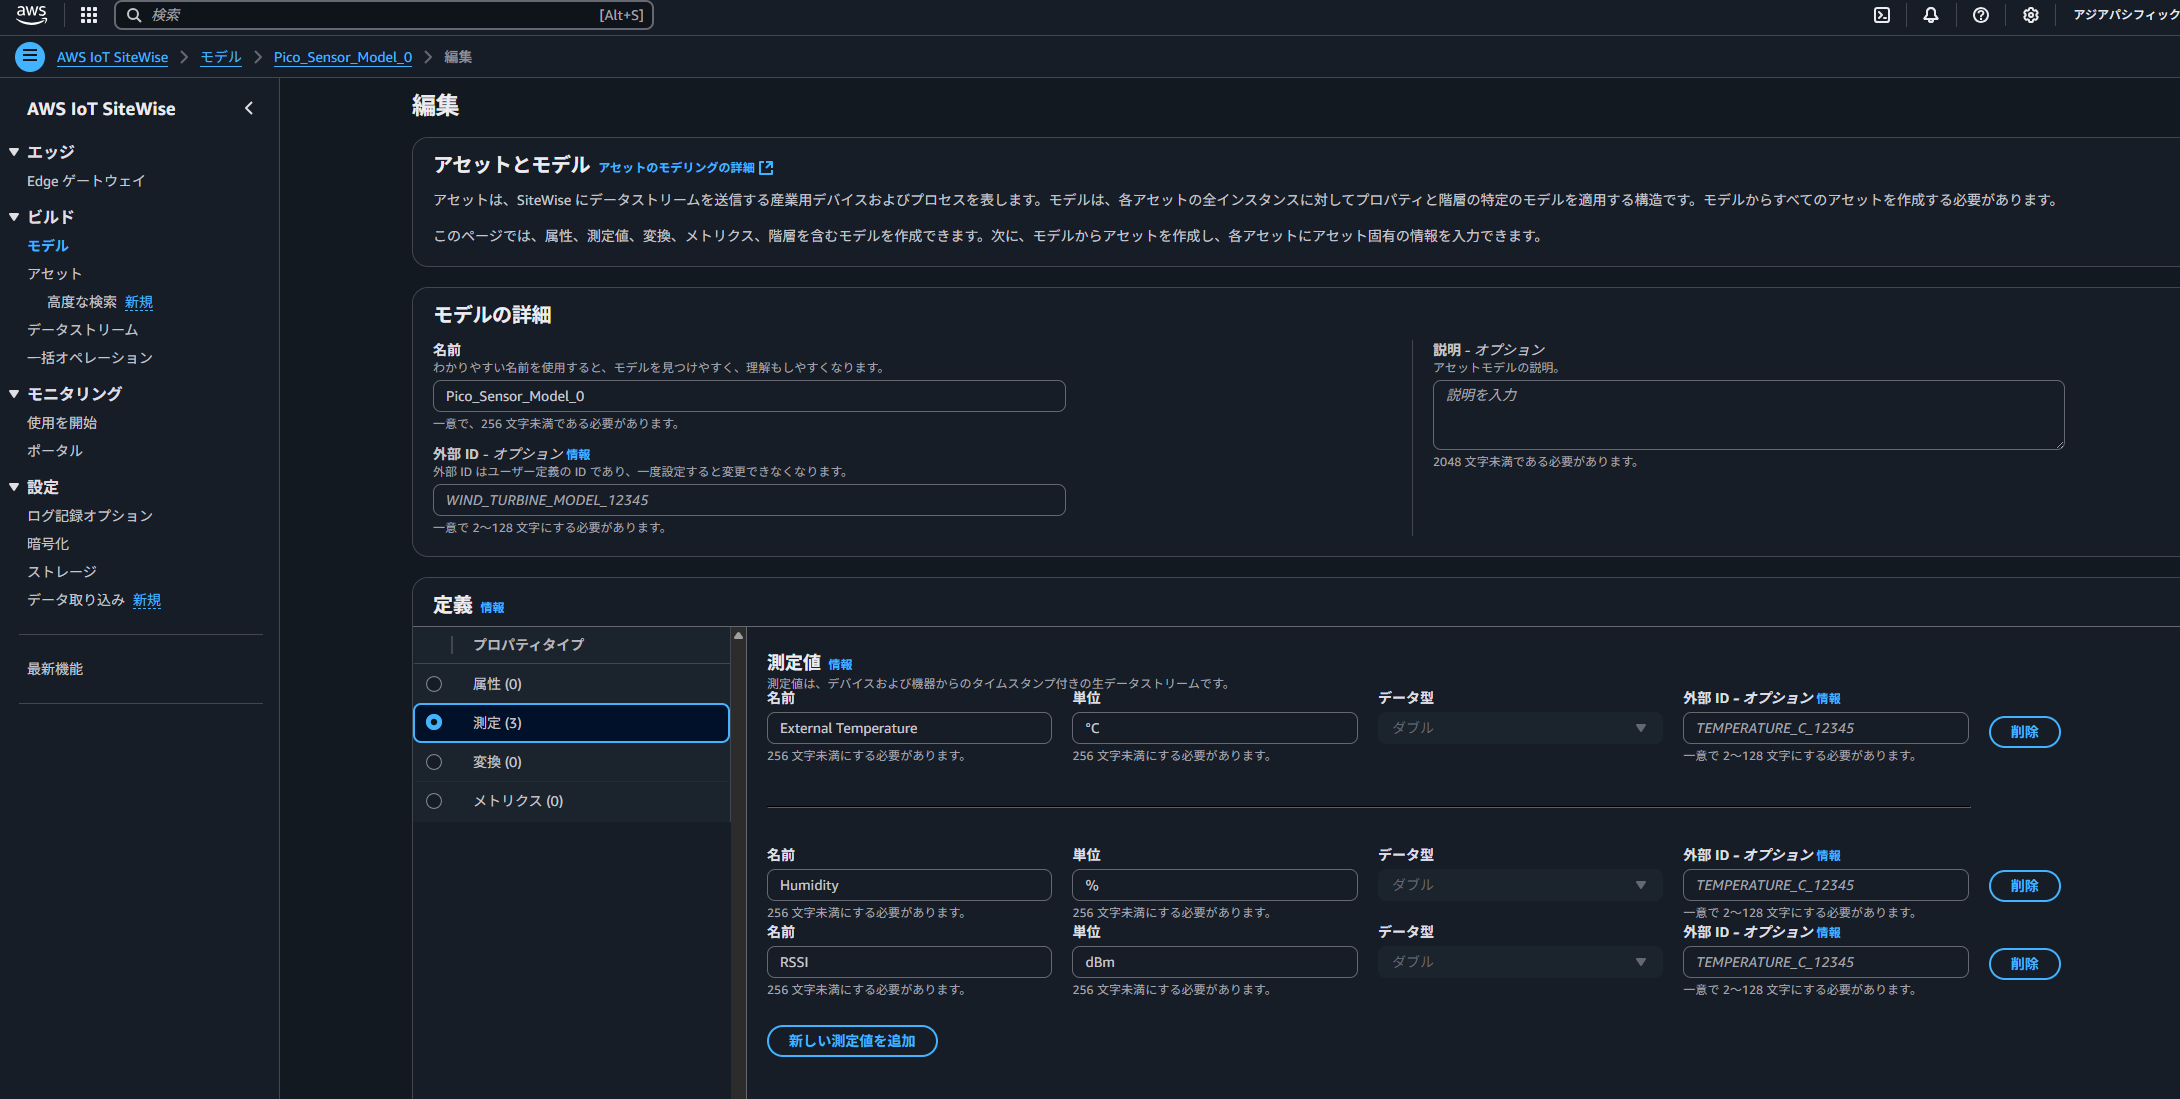
Task: Collapse the モニタリング section
Action: (14, 394)
